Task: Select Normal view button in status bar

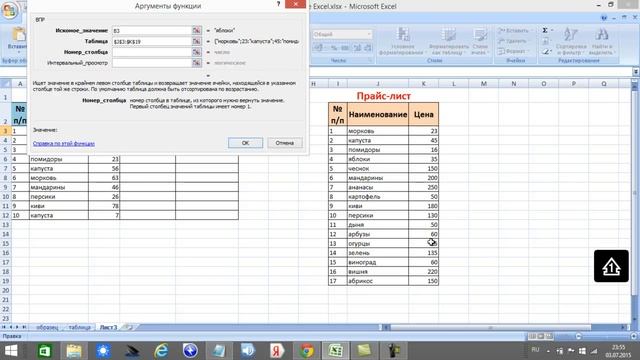Action: 532,336
